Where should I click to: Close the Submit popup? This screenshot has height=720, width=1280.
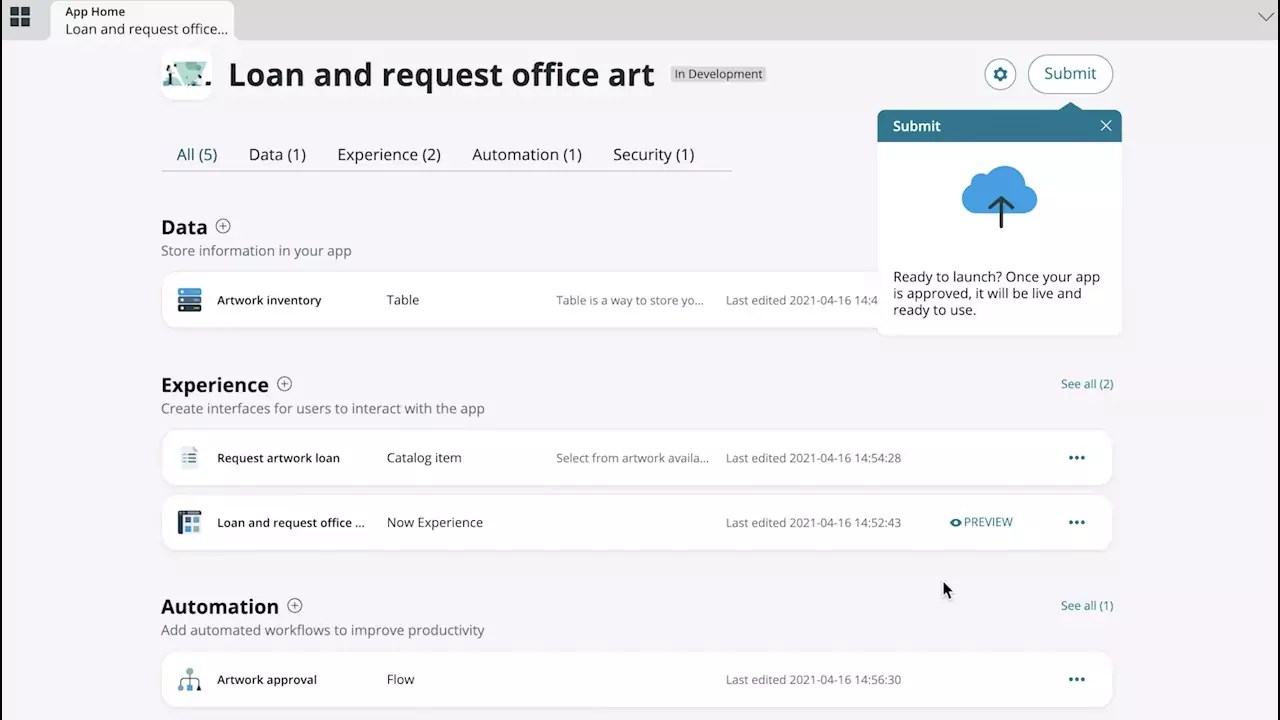1106,125
